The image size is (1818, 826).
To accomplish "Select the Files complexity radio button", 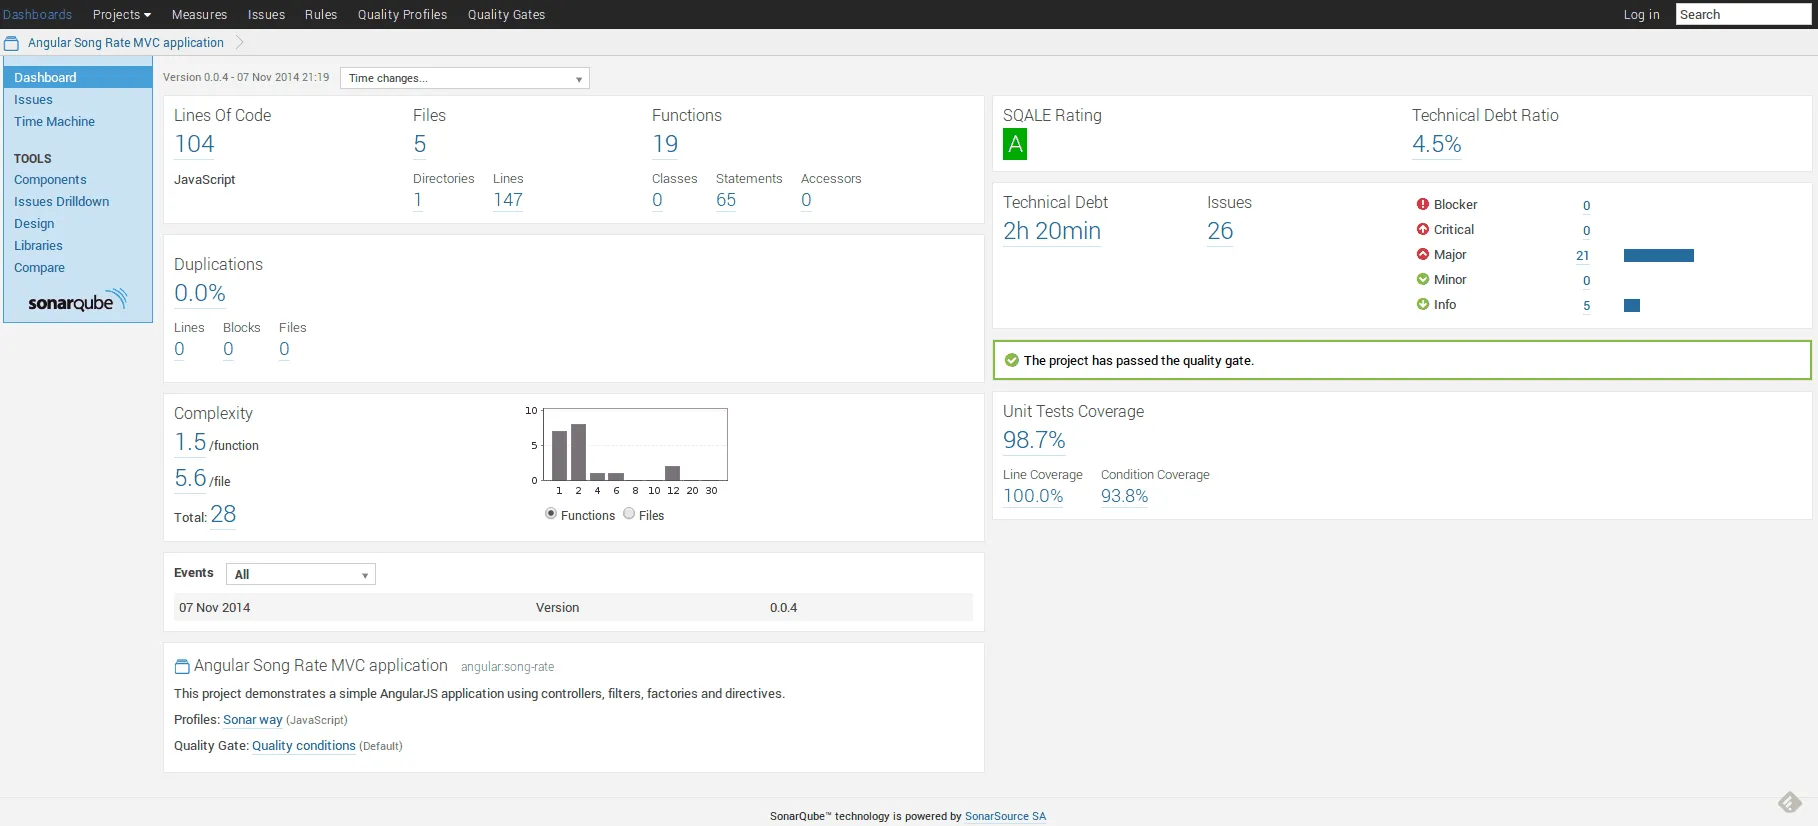I will point(629,514).
